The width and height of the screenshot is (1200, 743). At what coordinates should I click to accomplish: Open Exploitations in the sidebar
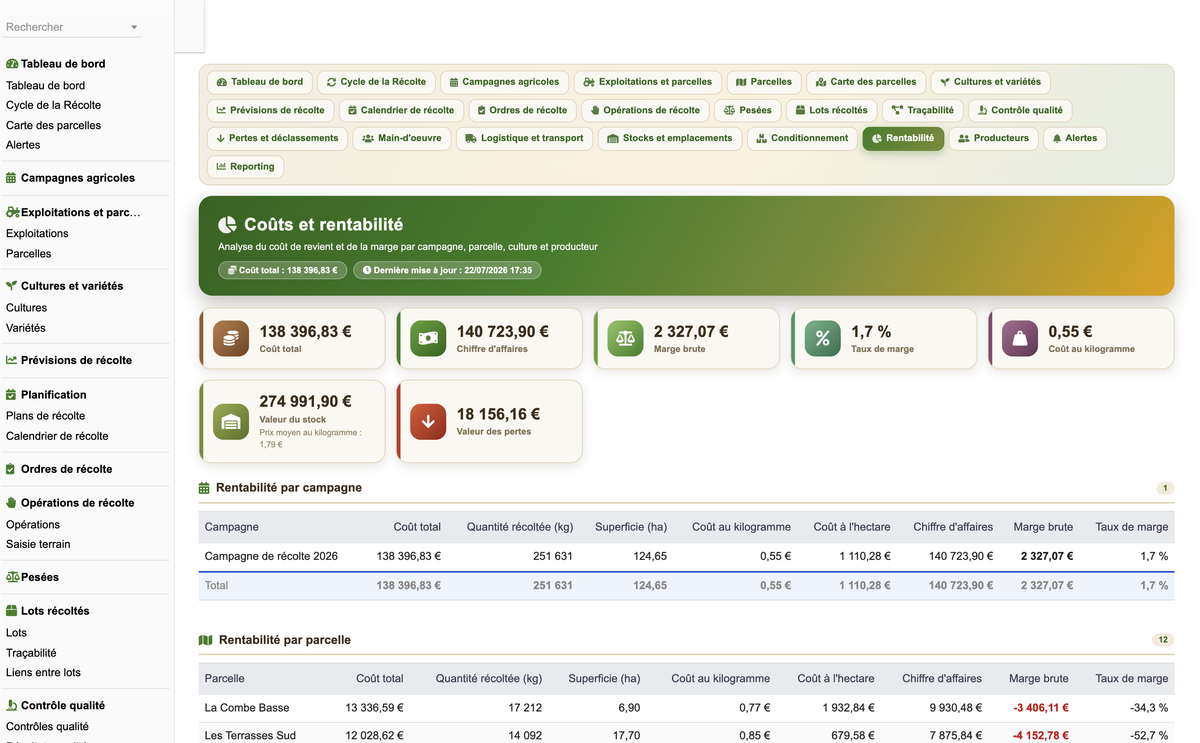(x=37, y=233)
